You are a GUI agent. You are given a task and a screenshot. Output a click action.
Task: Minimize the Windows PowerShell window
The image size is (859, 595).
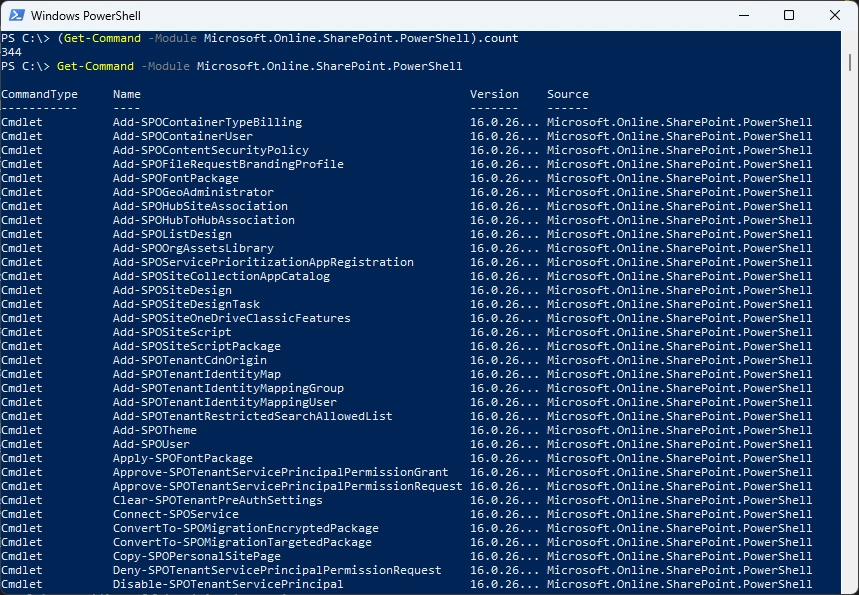pos(743,15)
